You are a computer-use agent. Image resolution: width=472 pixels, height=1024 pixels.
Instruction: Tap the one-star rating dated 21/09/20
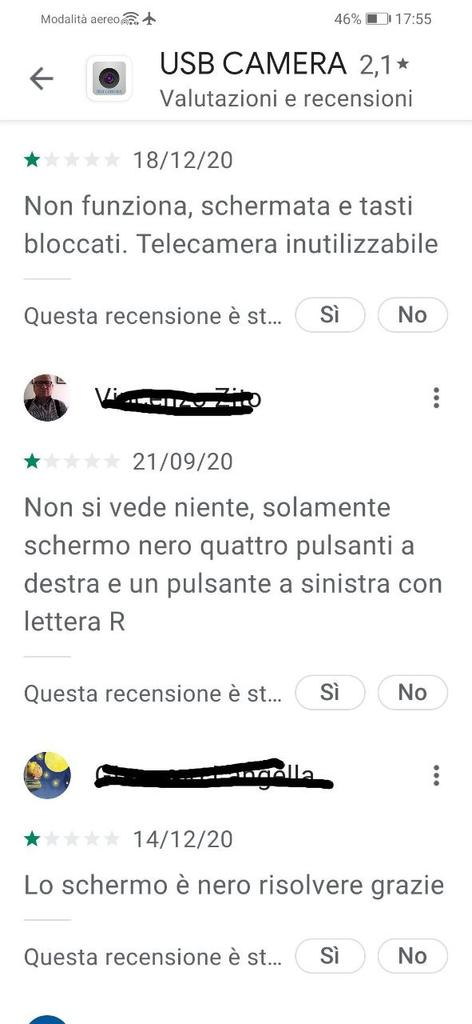point(72,462)
